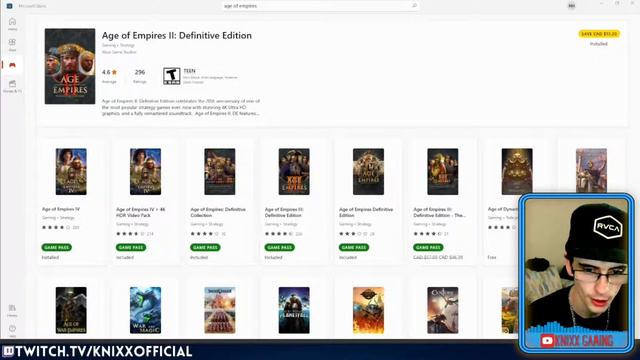Click Game Pass badge on Age of Empires Definitive Edition

pos(353,247)
